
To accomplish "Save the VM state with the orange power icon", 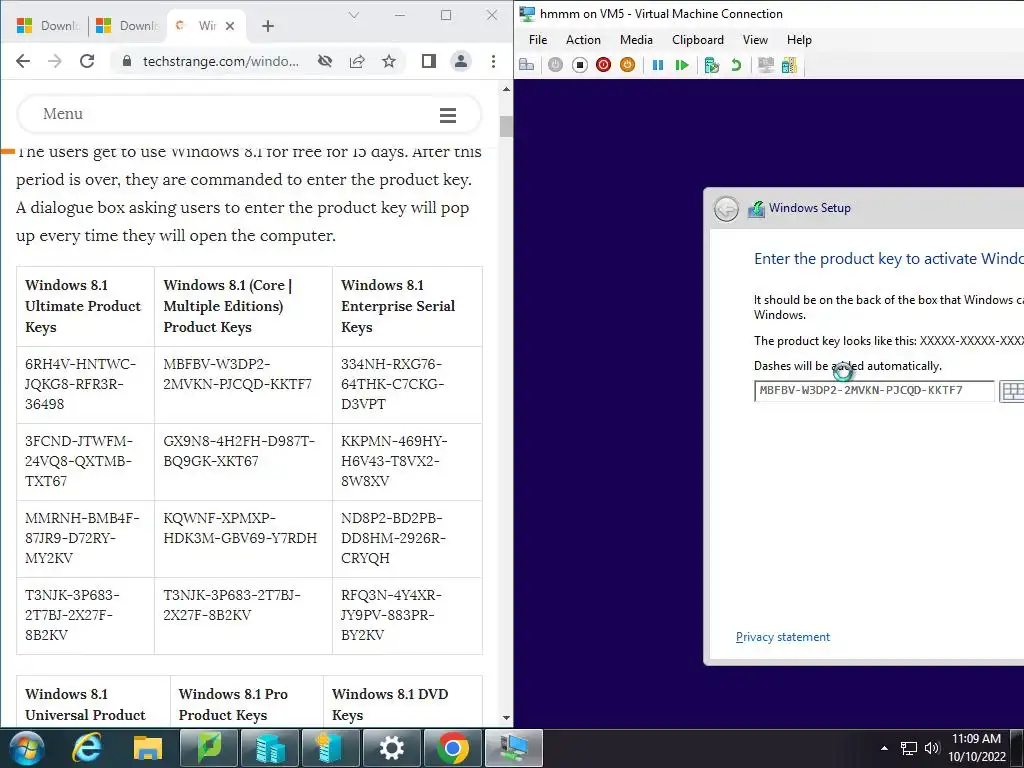I will (x=627, y=65).
